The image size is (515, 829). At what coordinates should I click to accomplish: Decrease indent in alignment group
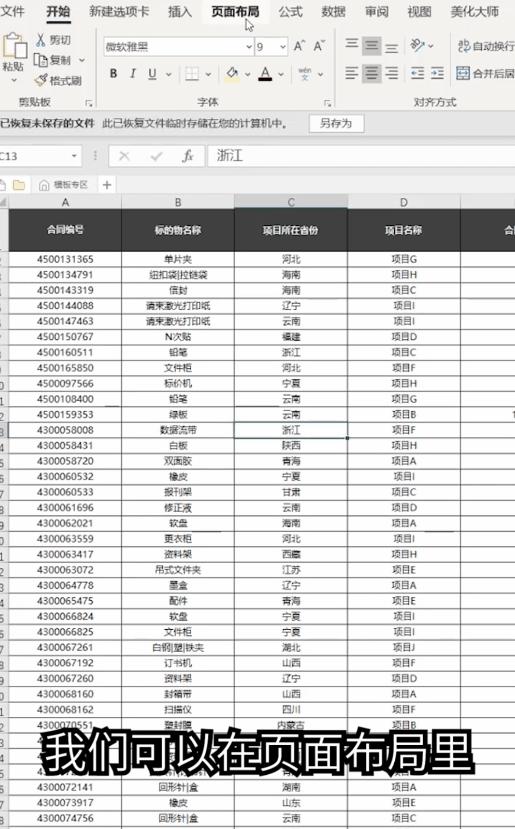point(418,73)
